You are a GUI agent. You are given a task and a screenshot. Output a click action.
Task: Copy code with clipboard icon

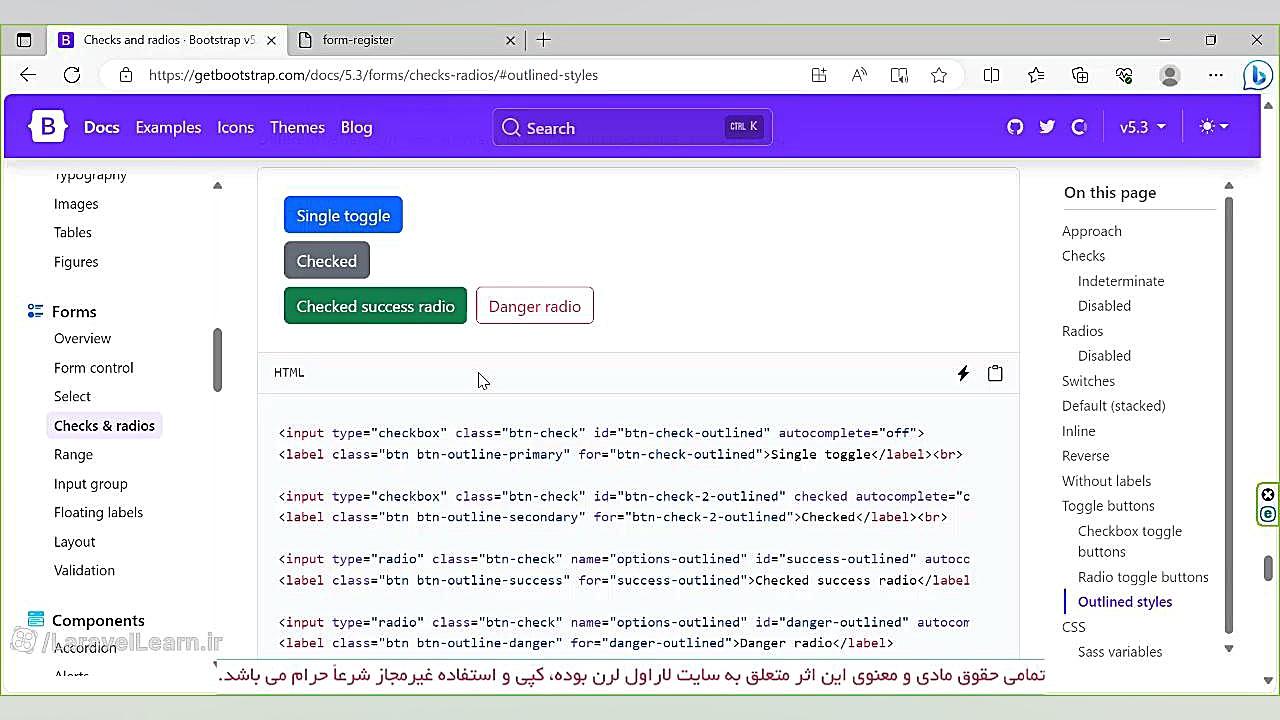995,373
